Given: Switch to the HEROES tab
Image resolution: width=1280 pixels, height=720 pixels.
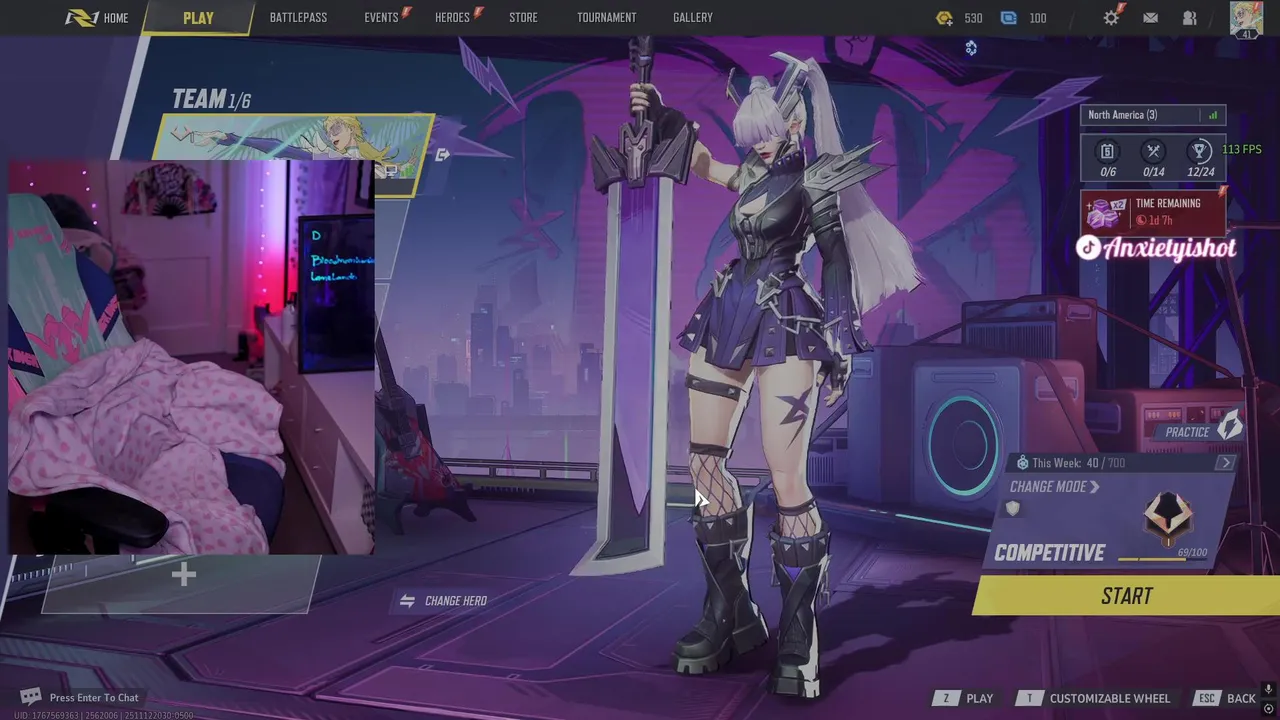Looking at the screenshot, I should coord(452,18).
